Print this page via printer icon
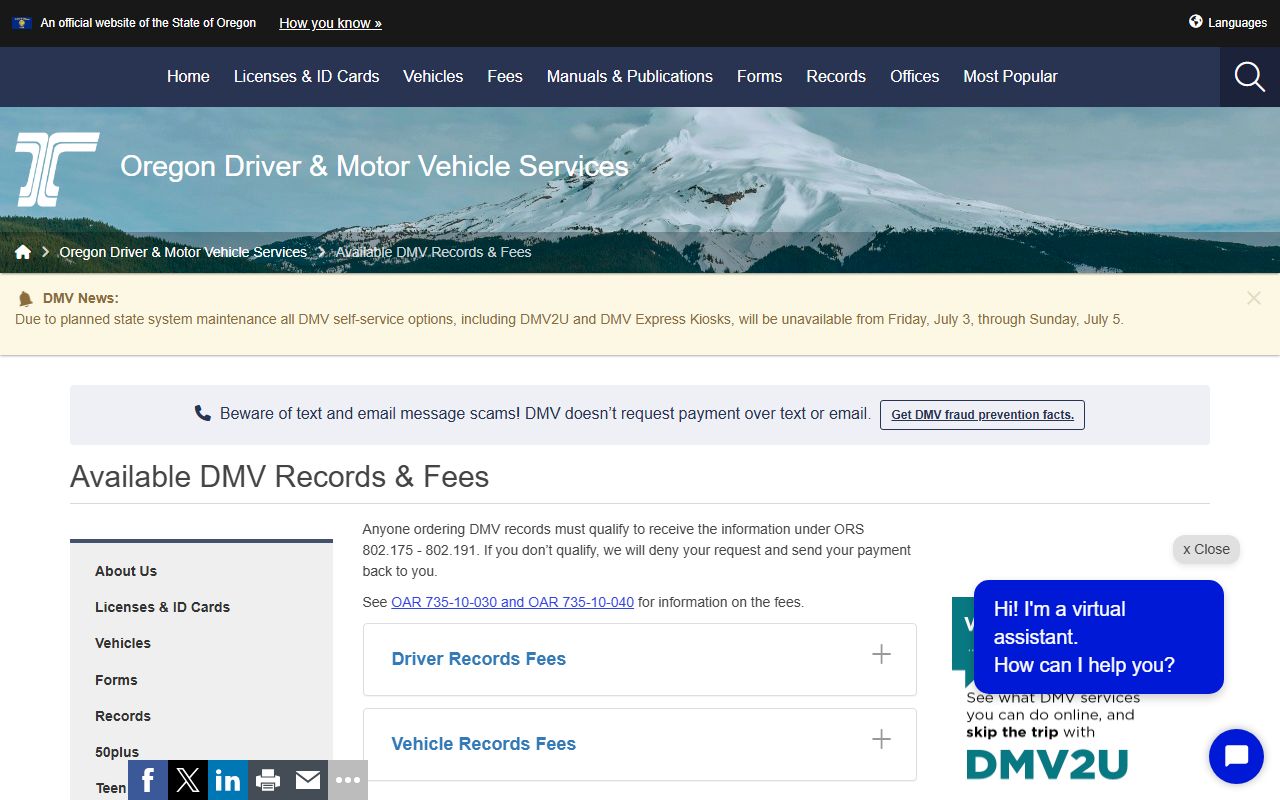 [268, 780]
